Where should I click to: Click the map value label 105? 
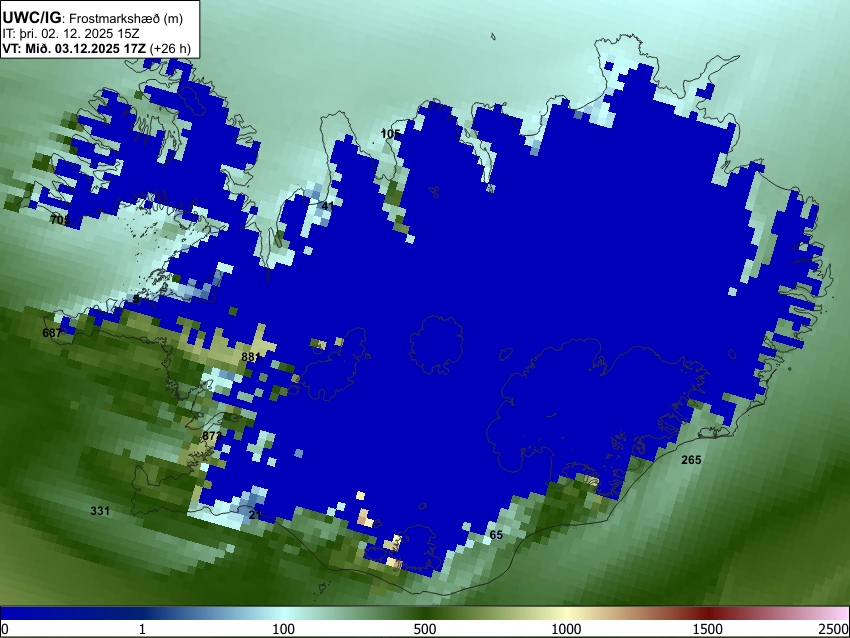point(390,134)
